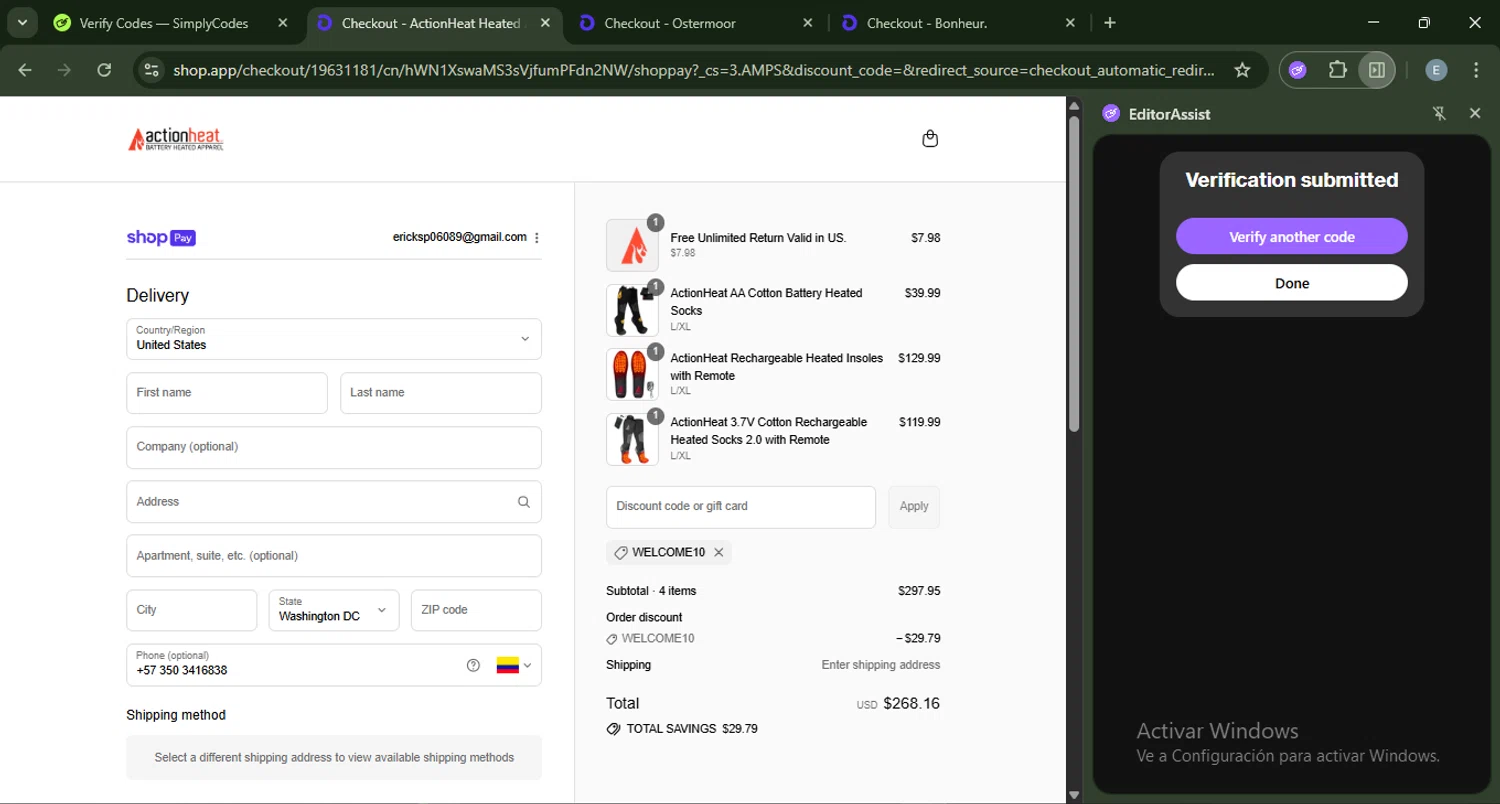Reload the page
Image resolution: width=1500 pixels, height=804 pixels.
click(104, 70)
